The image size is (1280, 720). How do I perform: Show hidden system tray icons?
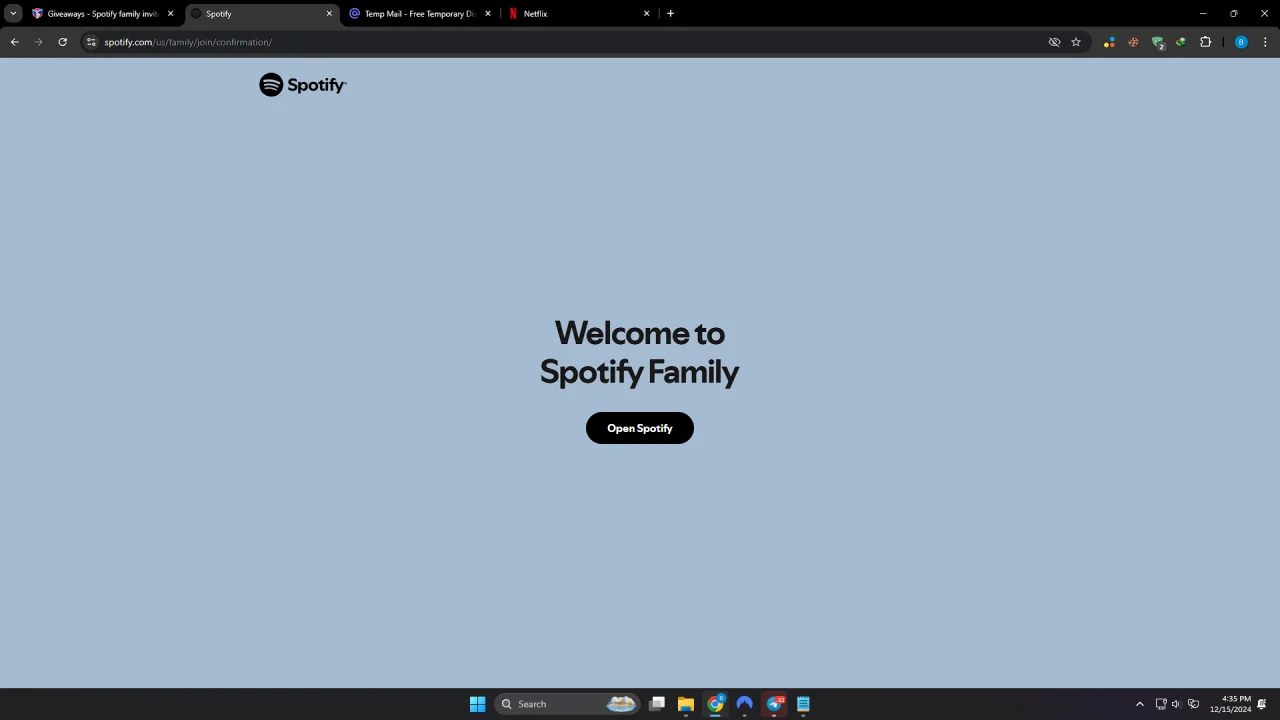(1139, 704)
